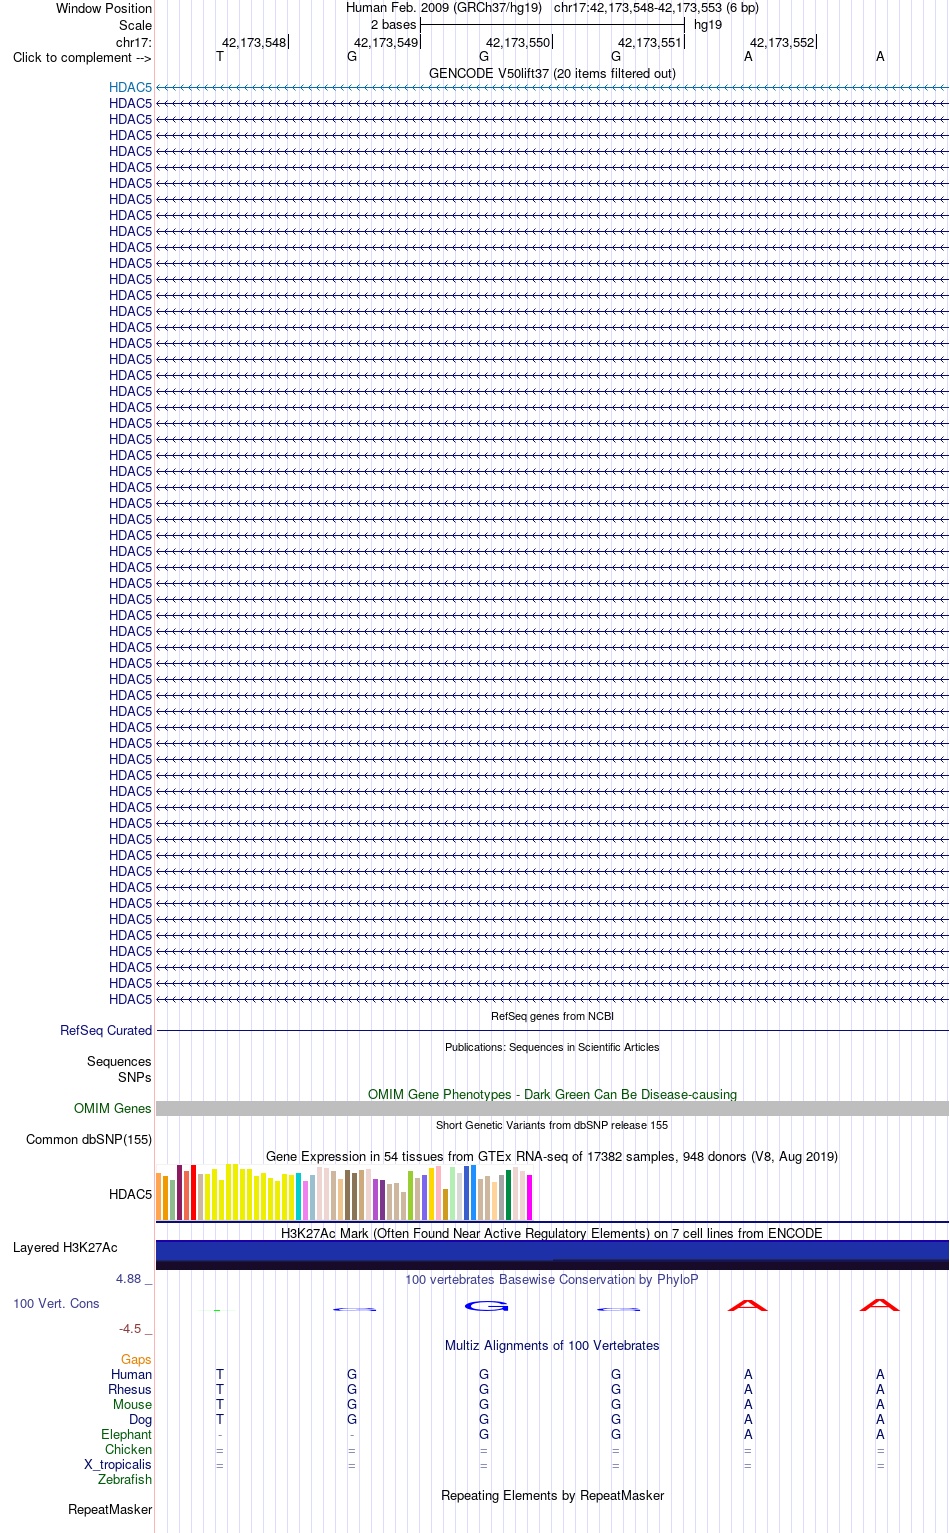
Task: Click the orange Gaps label
Action: pyautogui.click(x=136, y=1359)
